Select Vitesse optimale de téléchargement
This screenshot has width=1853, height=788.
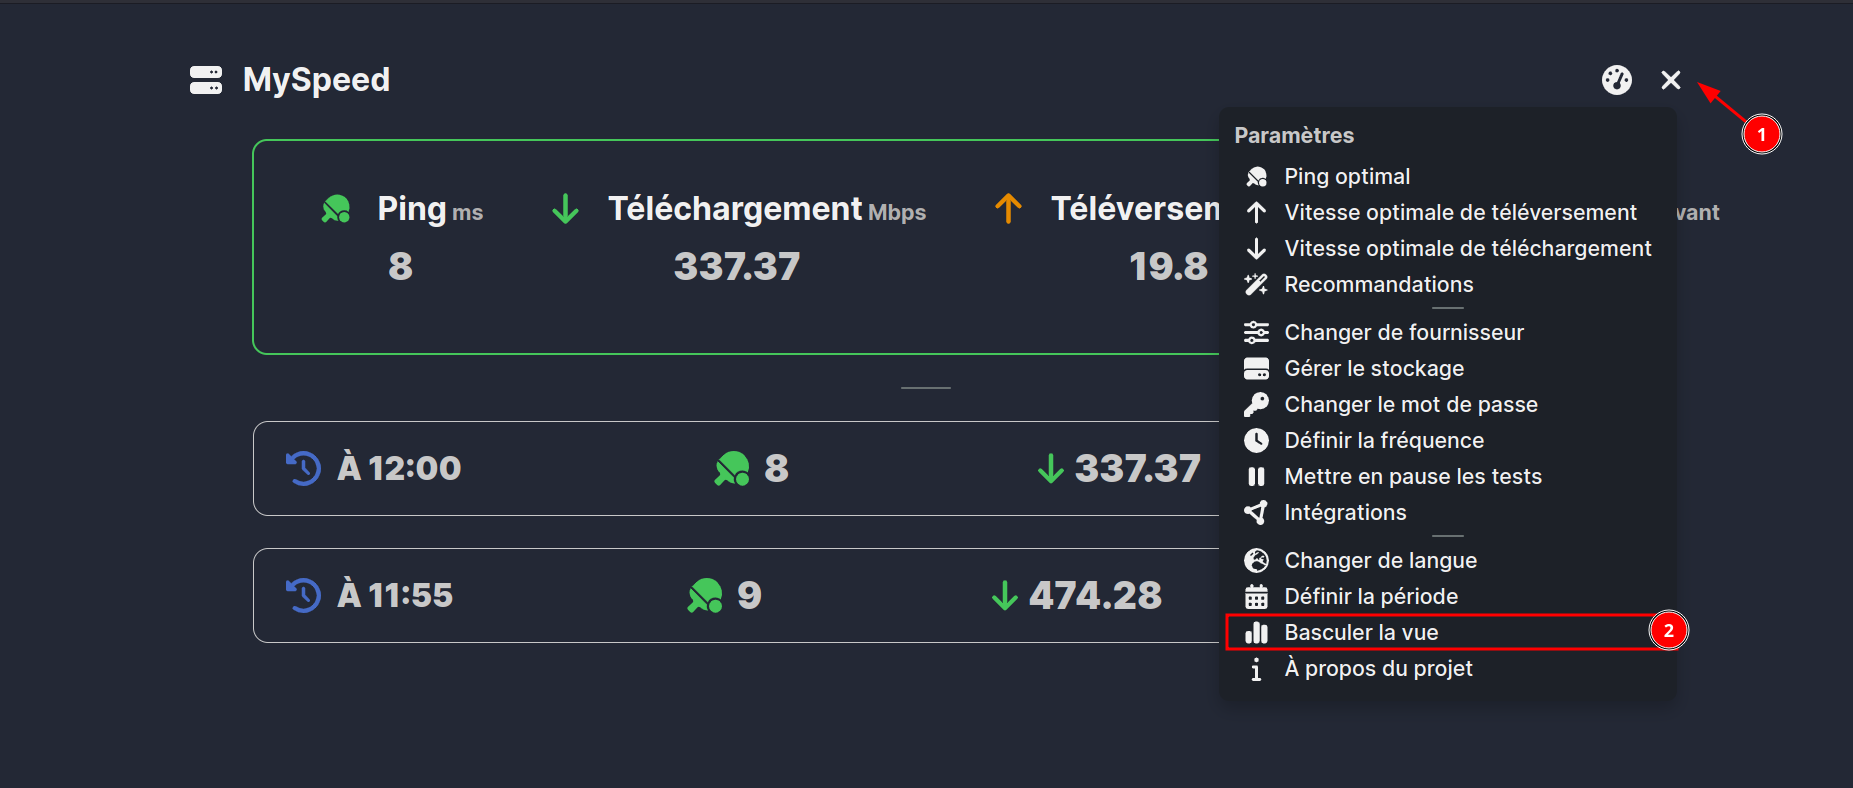pyautogui.click(x=1467, y=249)
